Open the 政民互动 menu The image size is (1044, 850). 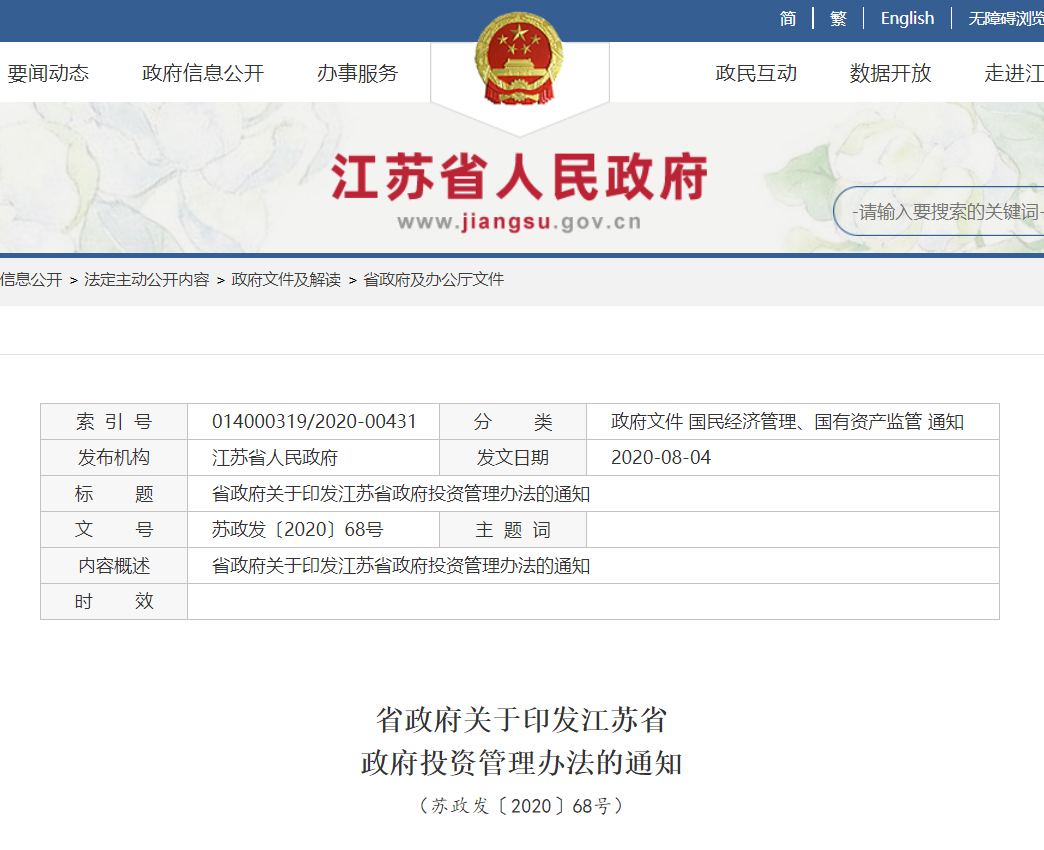756,73
